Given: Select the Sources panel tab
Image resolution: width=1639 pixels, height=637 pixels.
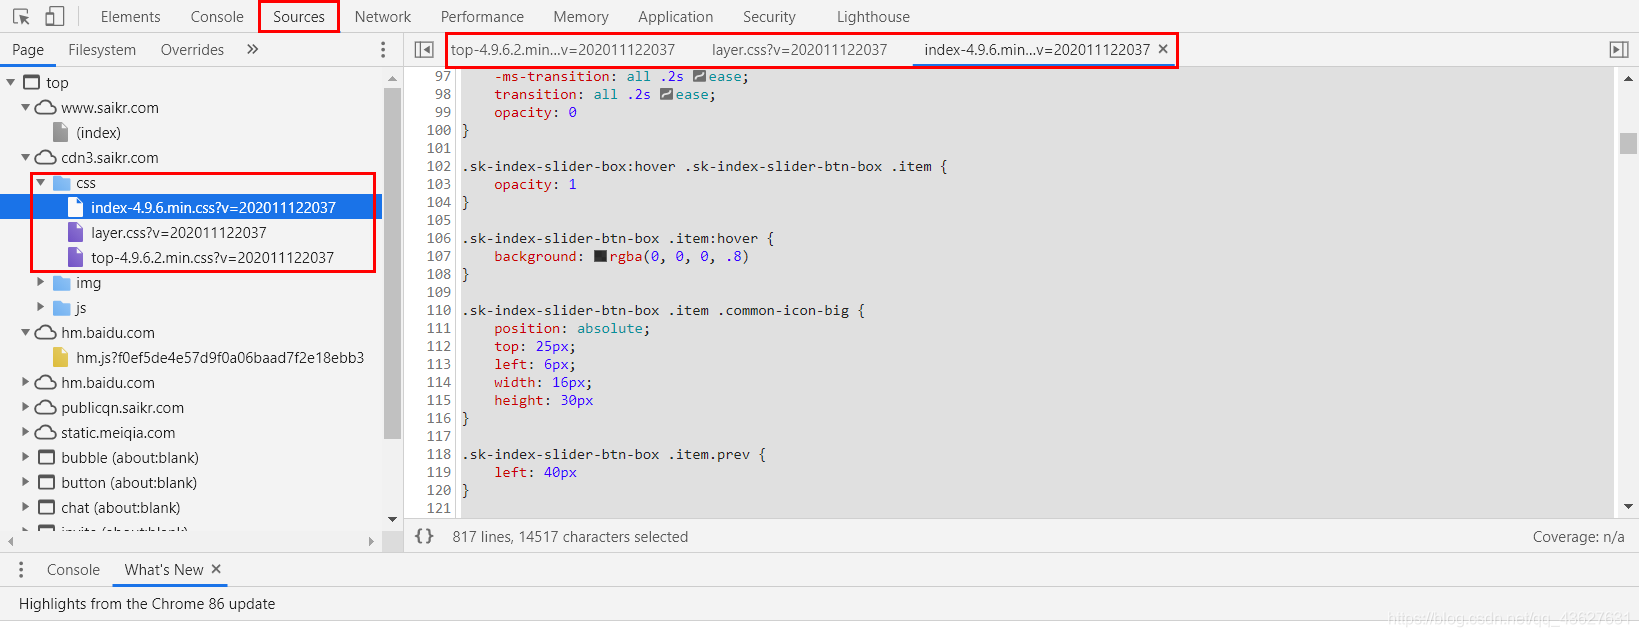Looking at the screenshot, I should pos(299,17).
